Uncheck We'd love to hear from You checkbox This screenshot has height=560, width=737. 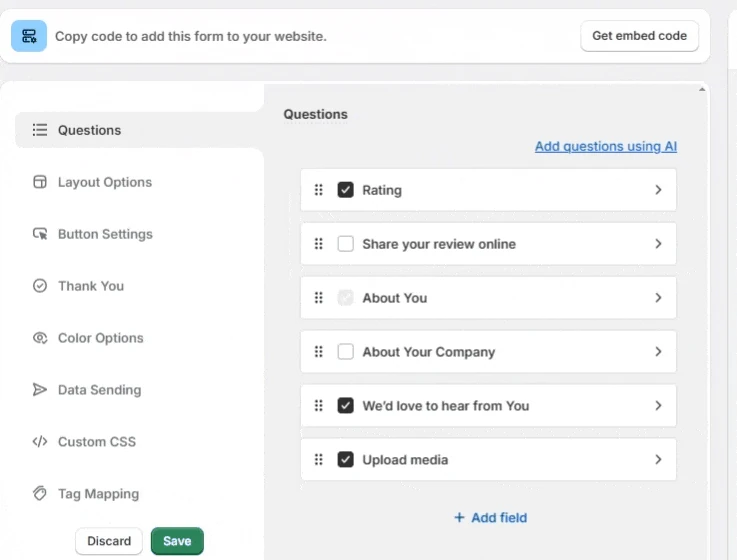click(x=345, y=405)
